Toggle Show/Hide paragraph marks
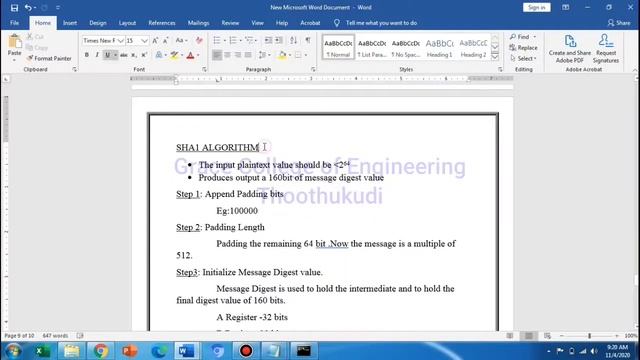Image resolution: width=640 pixels, height=360 pixels. (308, 40)
